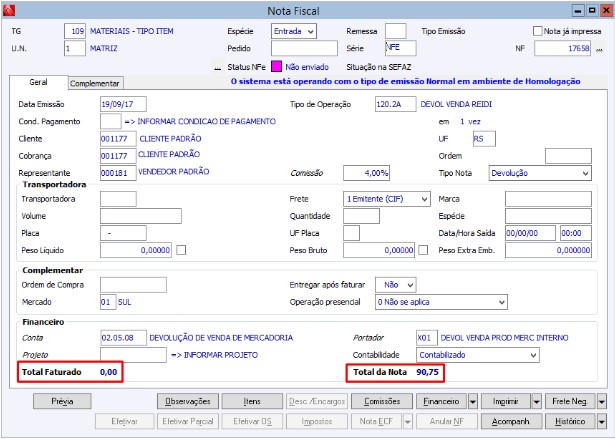
Task: Click the Frete Neg. button
Action: click(570, 401)
